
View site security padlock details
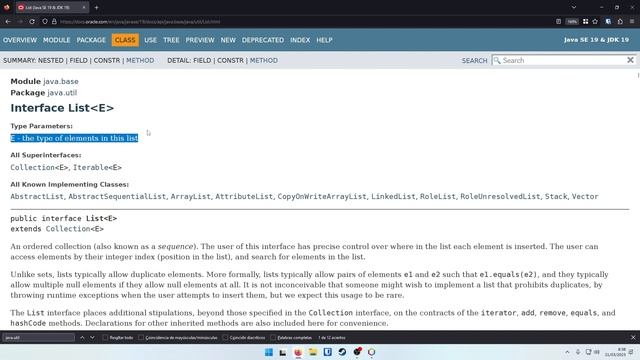click(x=54, y=21)
